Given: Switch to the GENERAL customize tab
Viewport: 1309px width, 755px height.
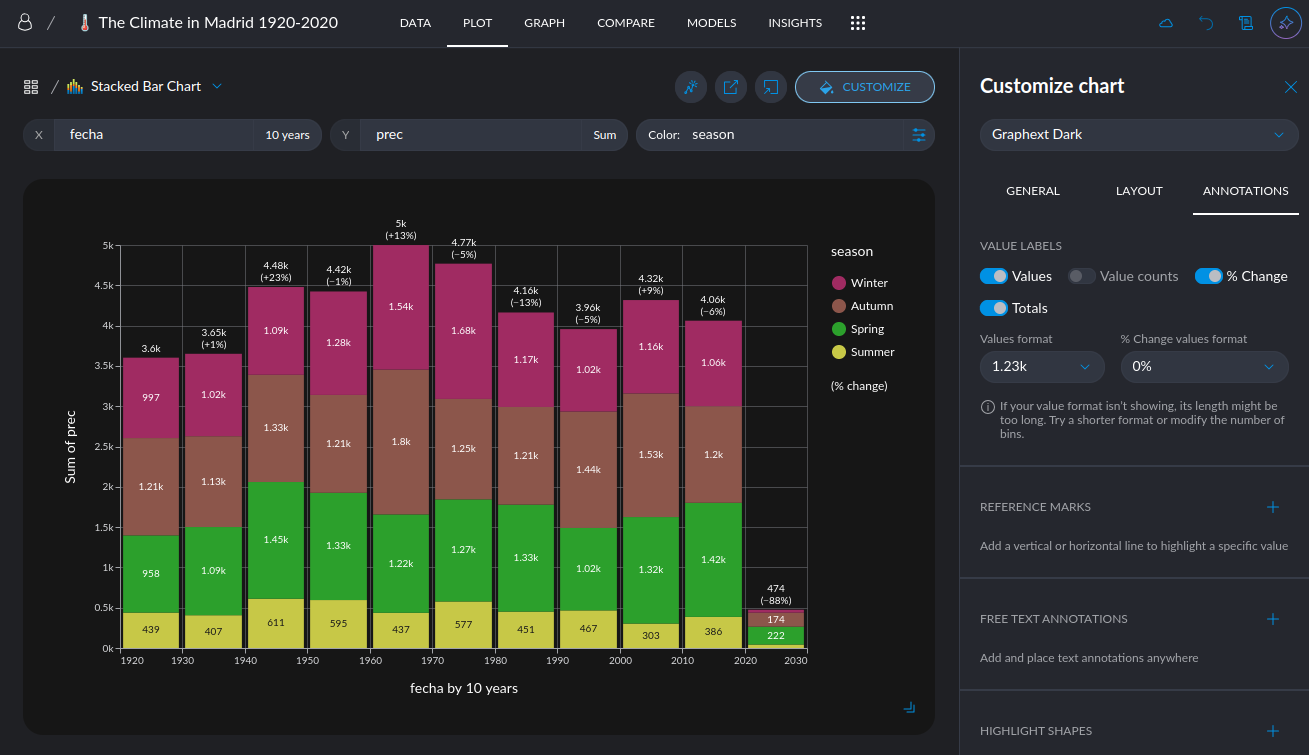Looking at the screenshot, I should pos(1033,191).
